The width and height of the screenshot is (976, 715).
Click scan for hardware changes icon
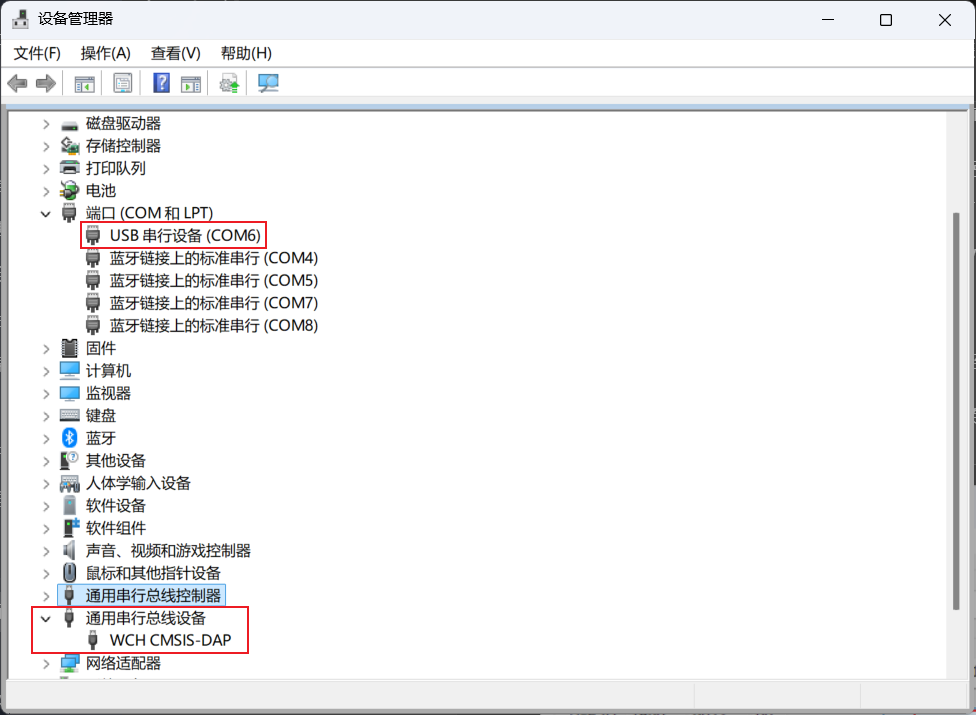coord(268,83)
